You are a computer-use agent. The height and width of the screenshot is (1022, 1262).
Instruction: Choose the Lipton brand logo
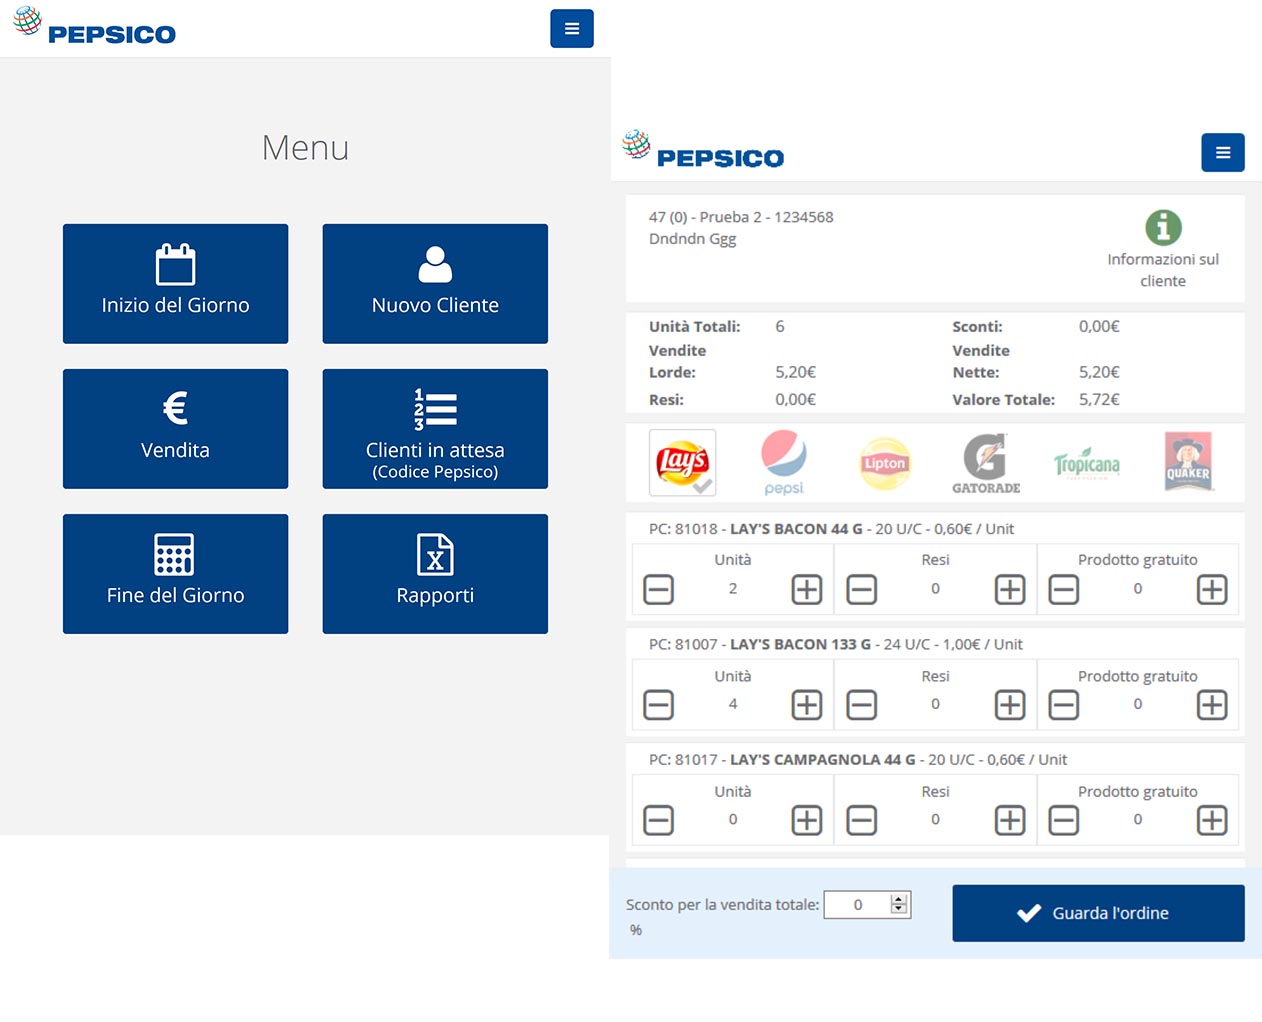pyautogui.click(x=885, y=464)
